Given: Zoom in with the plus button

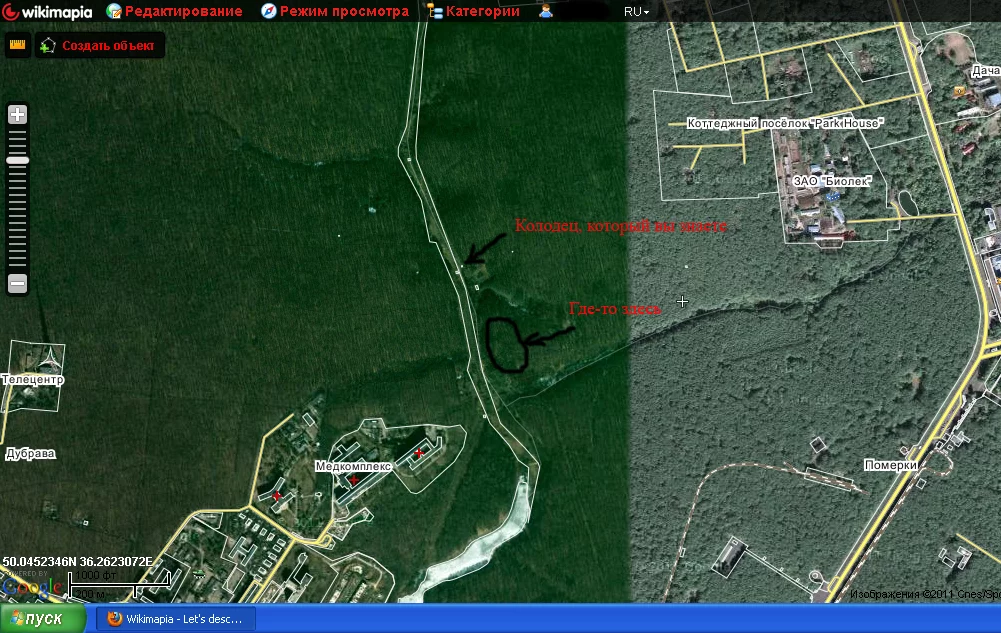Looking at the screenshot, I should [x=17, y=115].
